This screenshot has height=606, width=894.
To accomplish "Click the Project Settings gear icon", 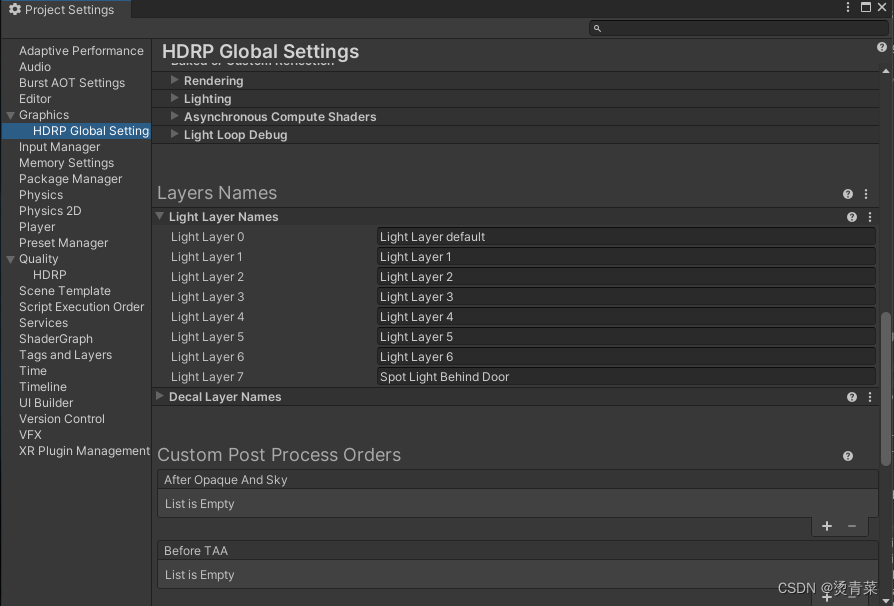I will 13,9.
